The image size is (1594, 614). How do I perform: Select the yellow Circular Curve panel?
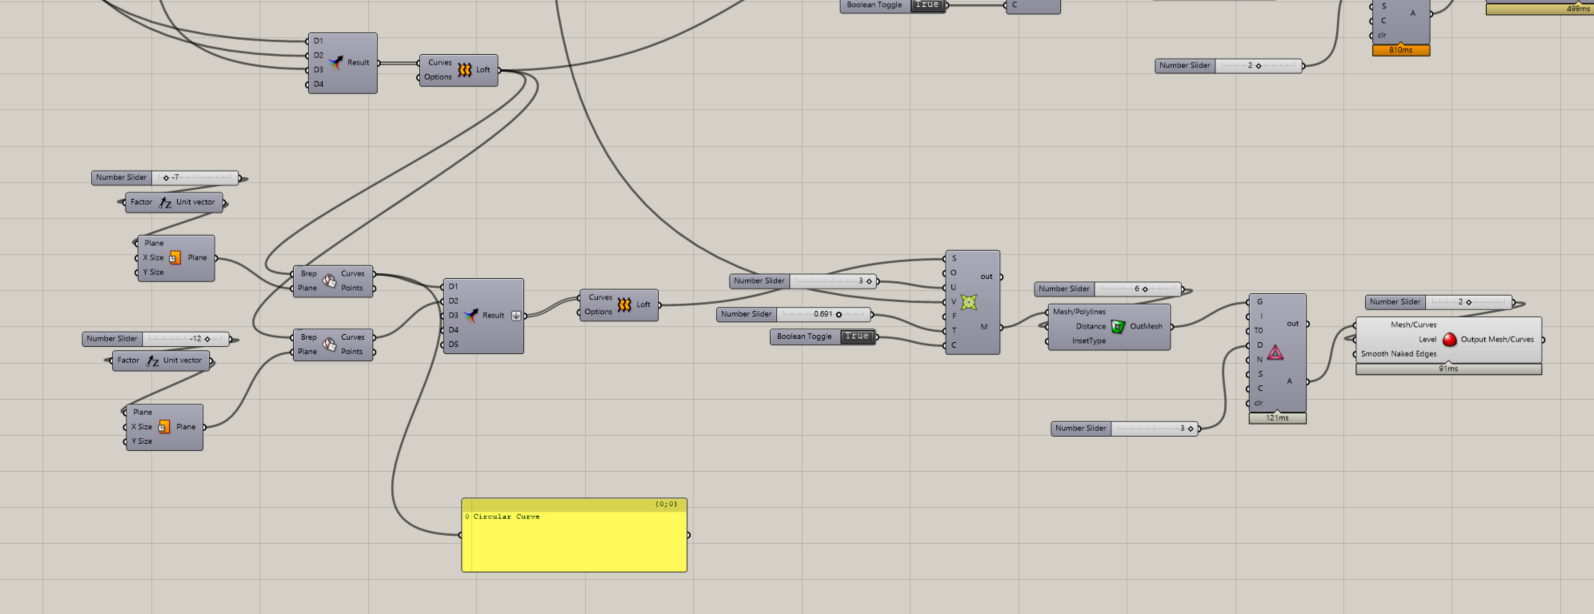pyautogui.click(x=574, y=540)
